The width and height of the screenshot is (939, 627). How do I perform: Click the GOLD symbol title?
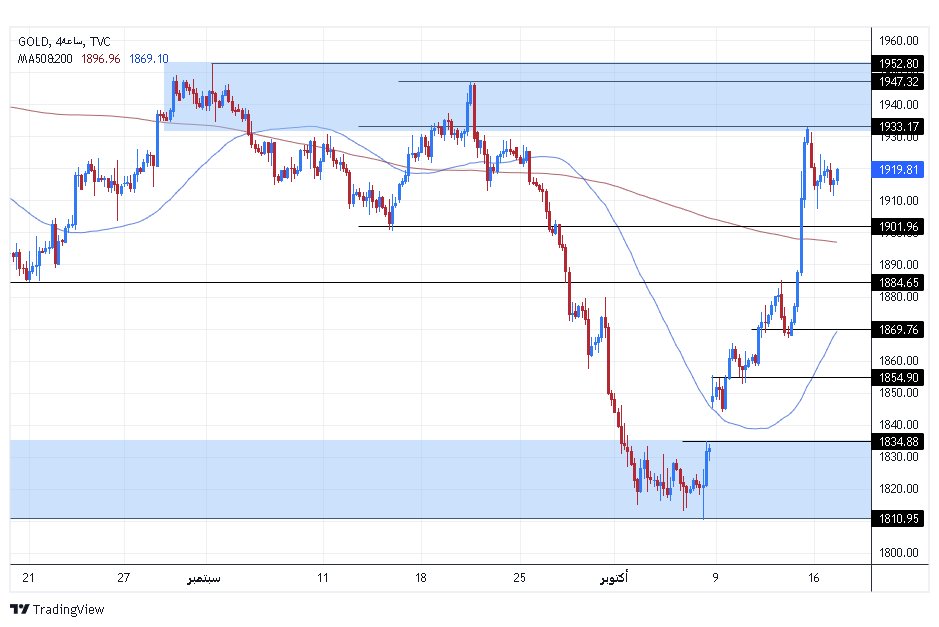[x=33, y=41]
